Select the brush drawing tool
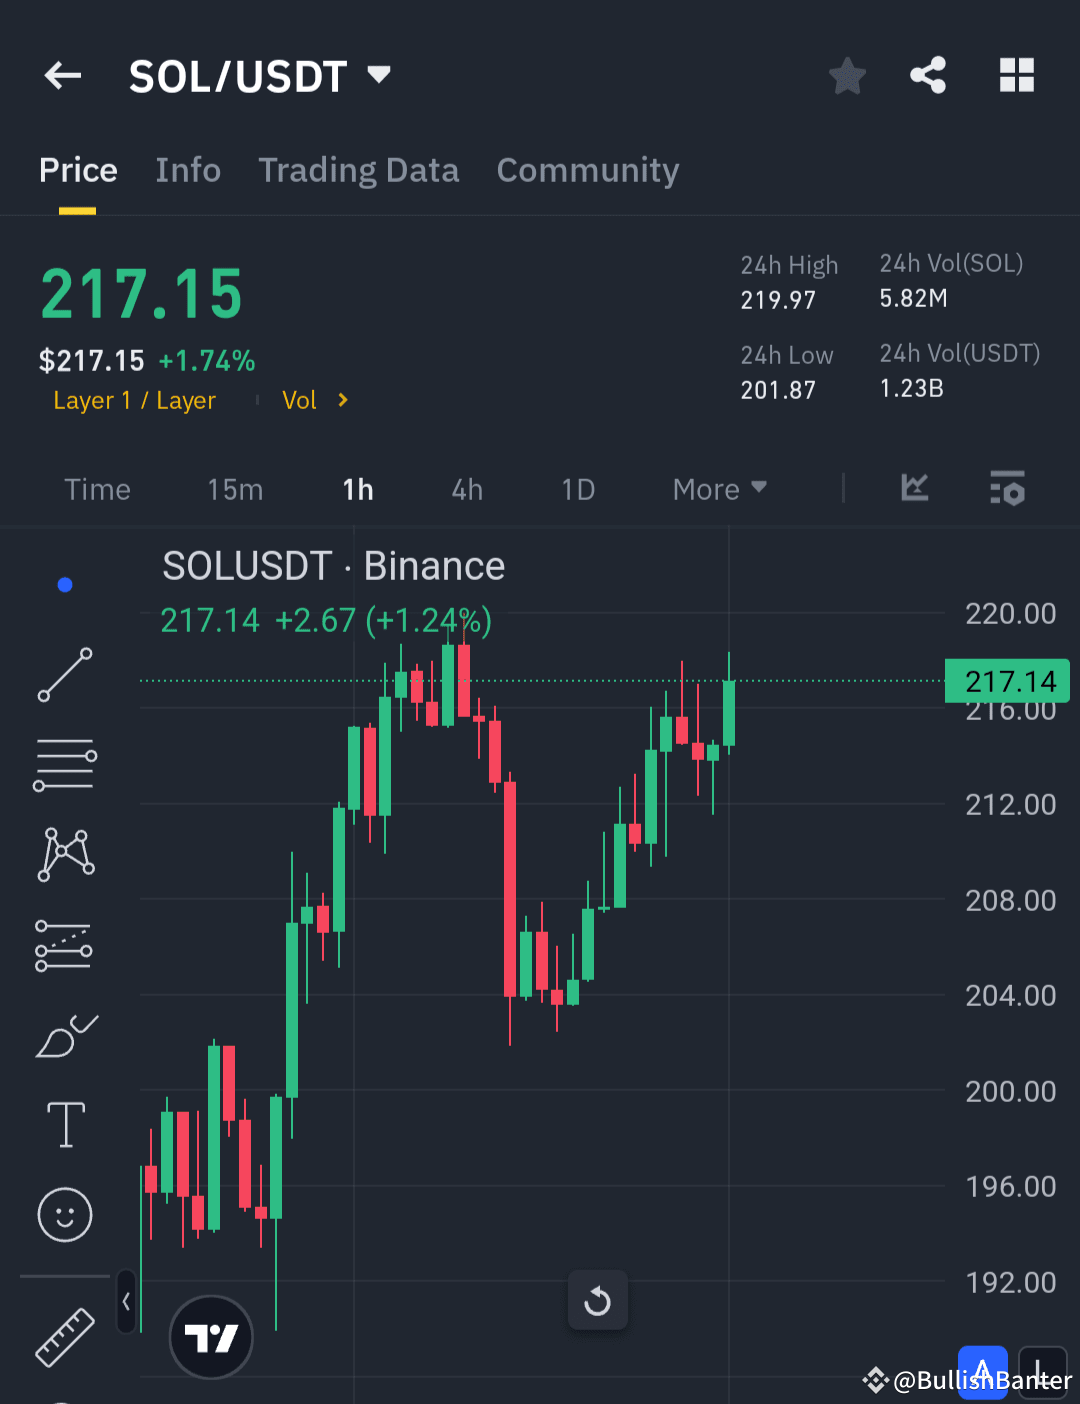 tap(65, 1036)
